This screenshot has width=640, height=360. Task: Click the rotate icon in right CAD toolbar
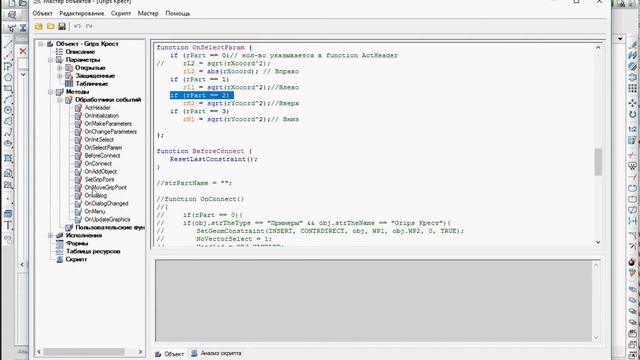pyautogui.click(x=632, y=115)
